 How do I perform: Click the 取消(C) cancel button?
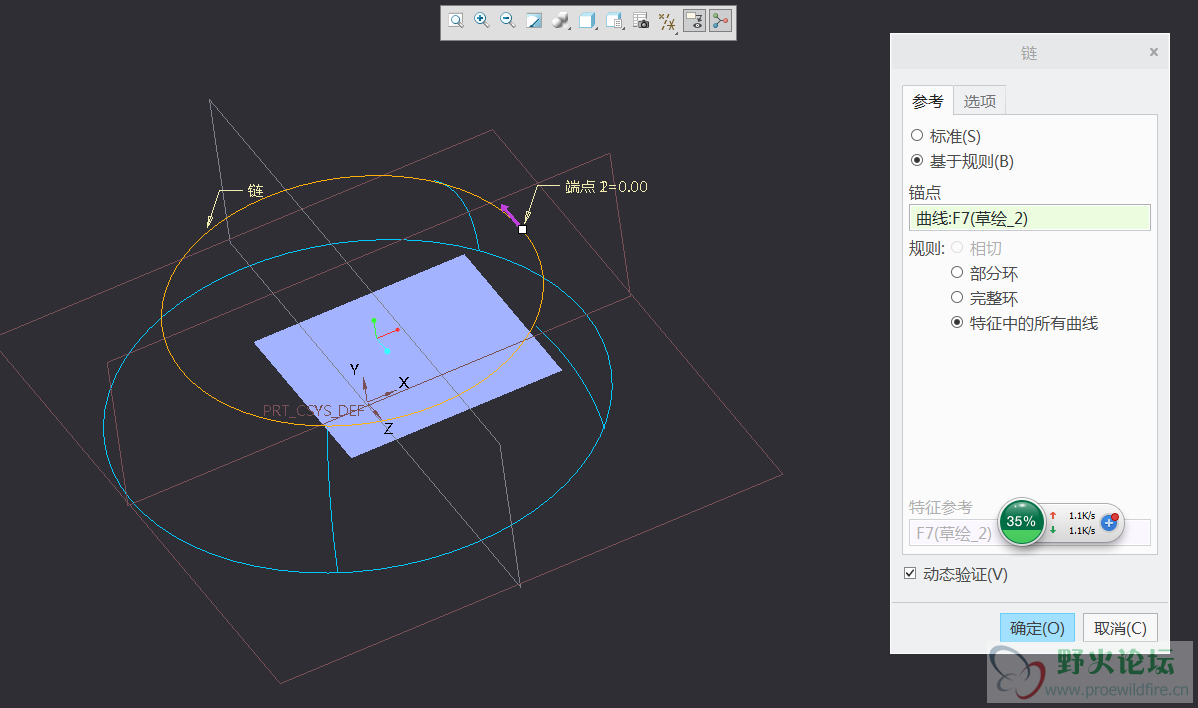tap(1120, 628)
